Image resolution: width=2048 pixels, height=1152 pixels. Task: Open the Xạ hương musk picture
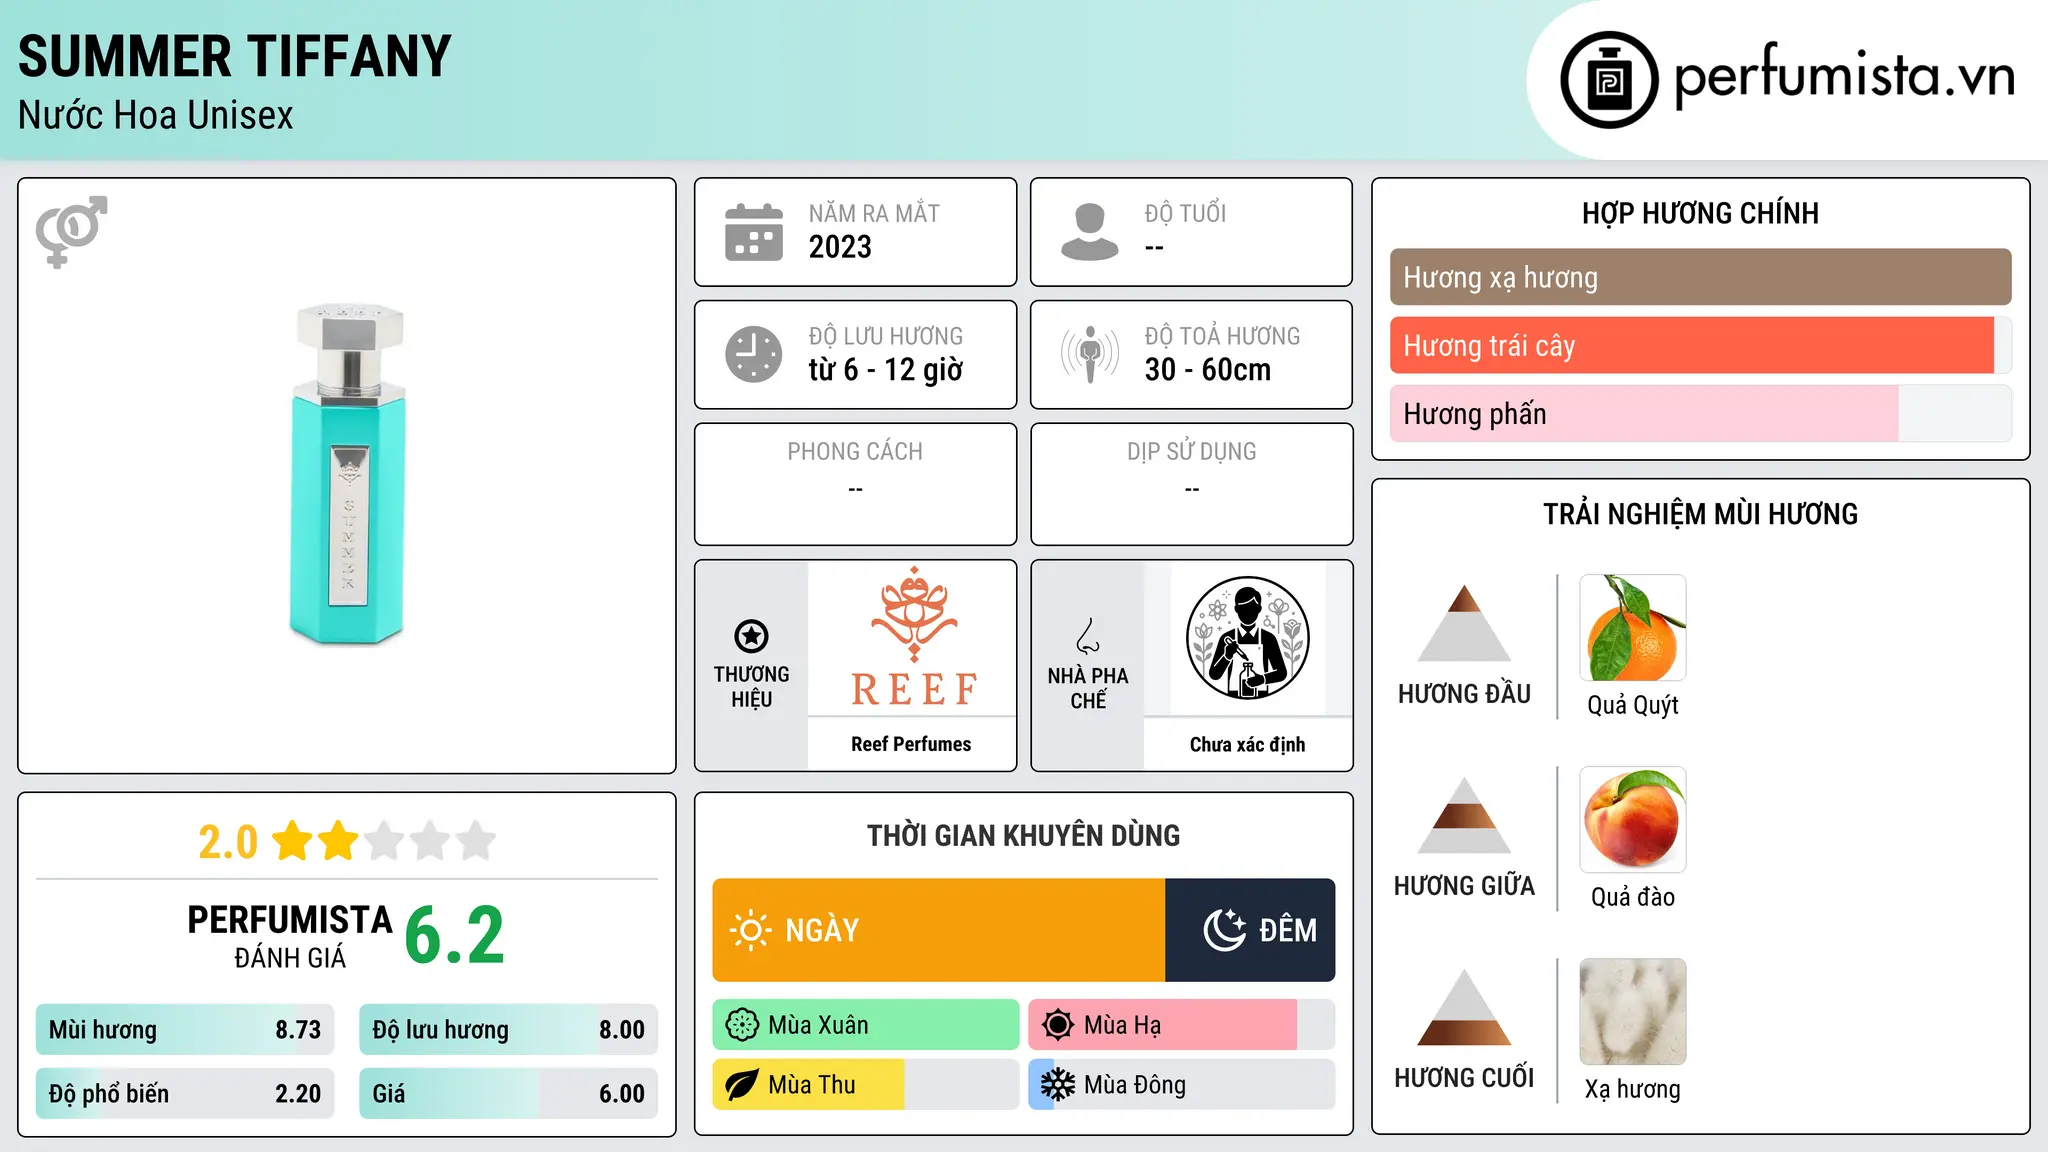[1633, 1012]
